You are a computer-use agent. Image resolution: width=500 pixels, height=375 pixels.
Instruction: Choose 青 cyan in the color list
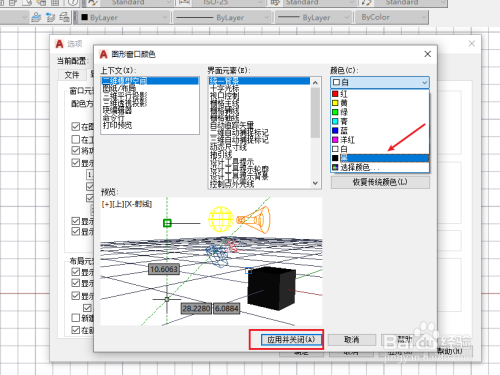pos(380,121)
